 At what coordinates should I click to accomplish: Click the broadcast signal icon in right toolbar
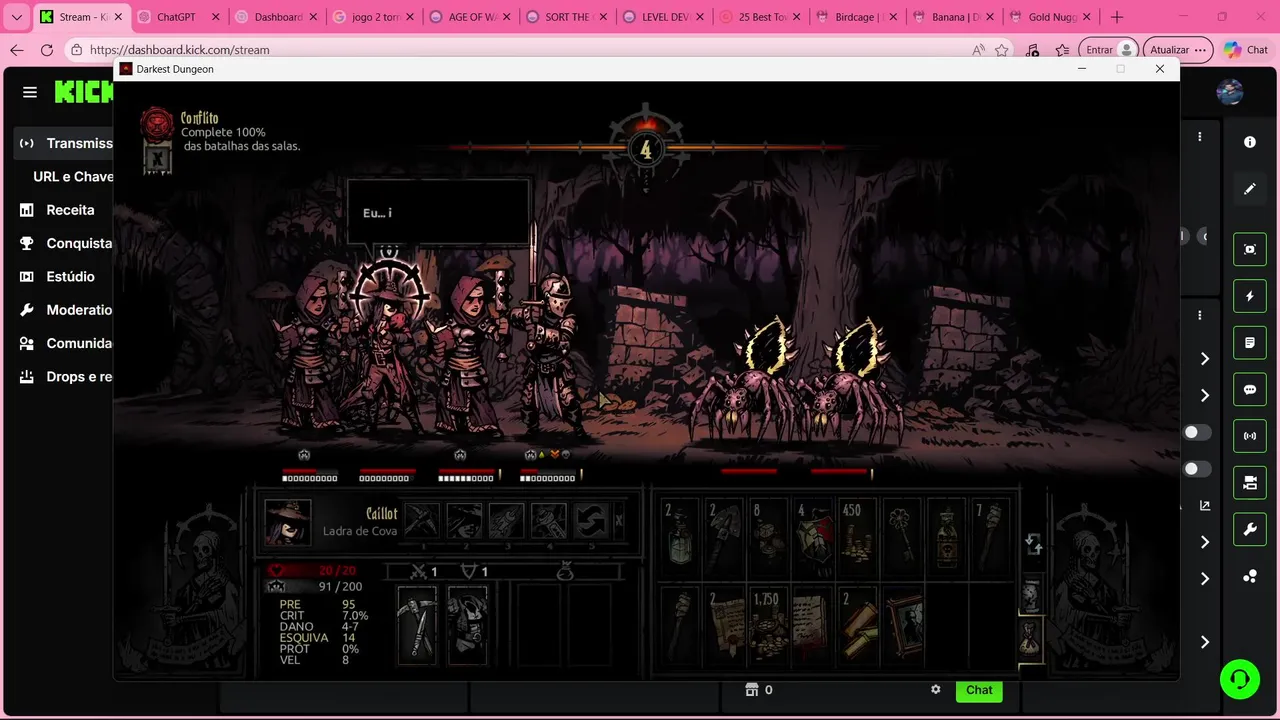pos(1250,436)
